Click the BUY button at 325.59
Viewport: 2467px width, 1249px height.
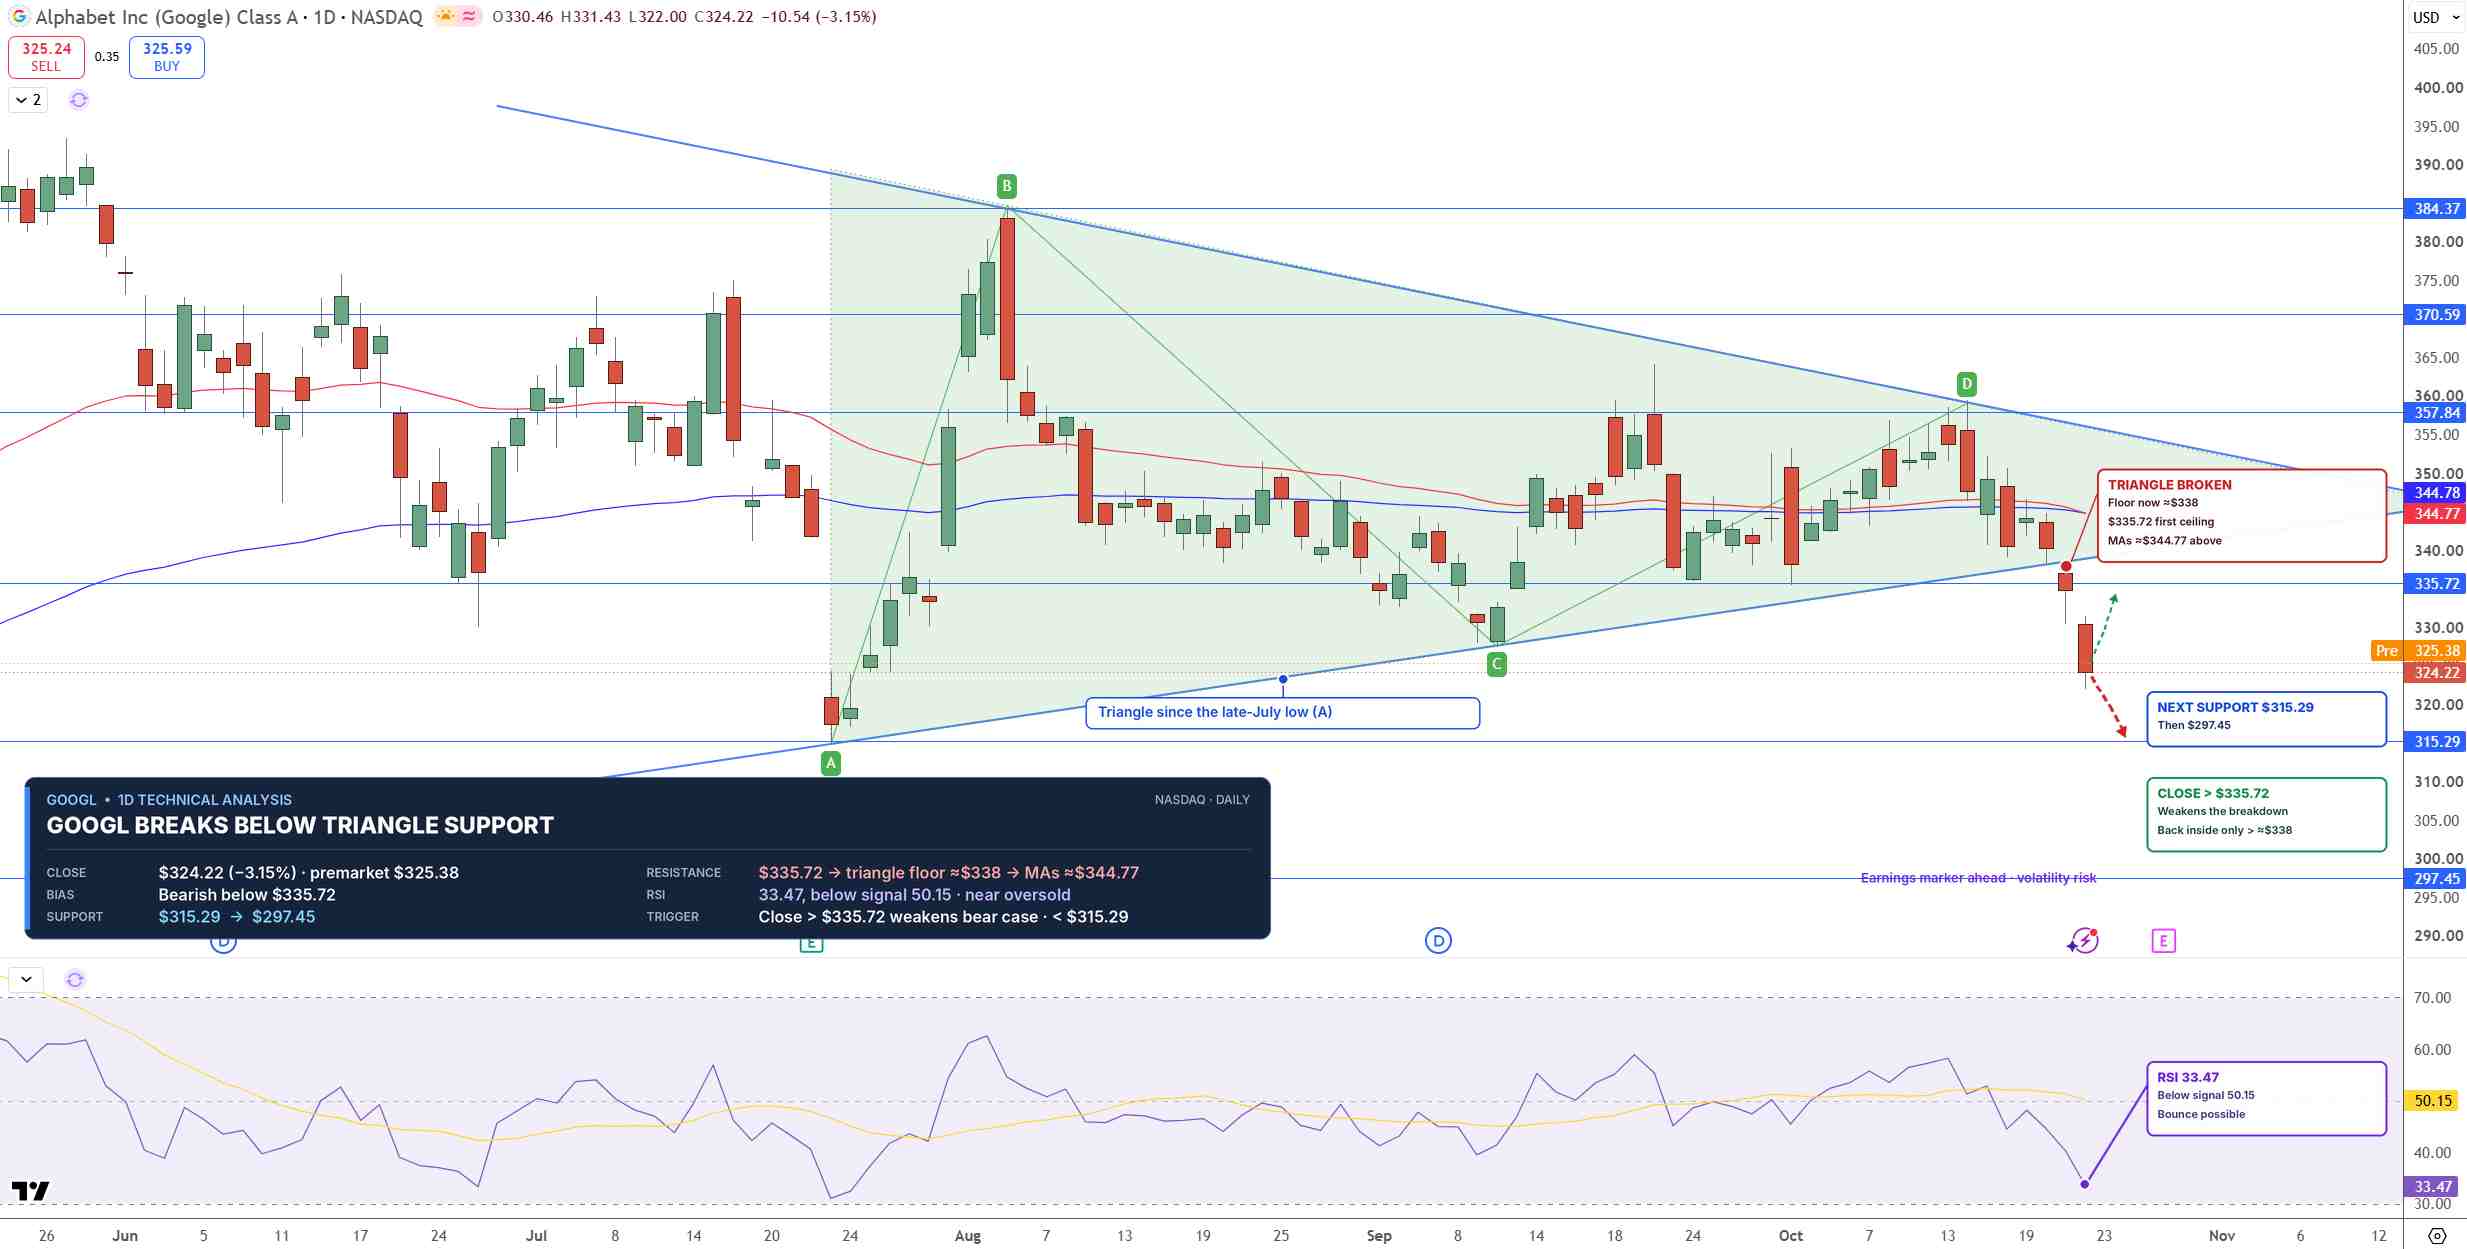point(167,57)
